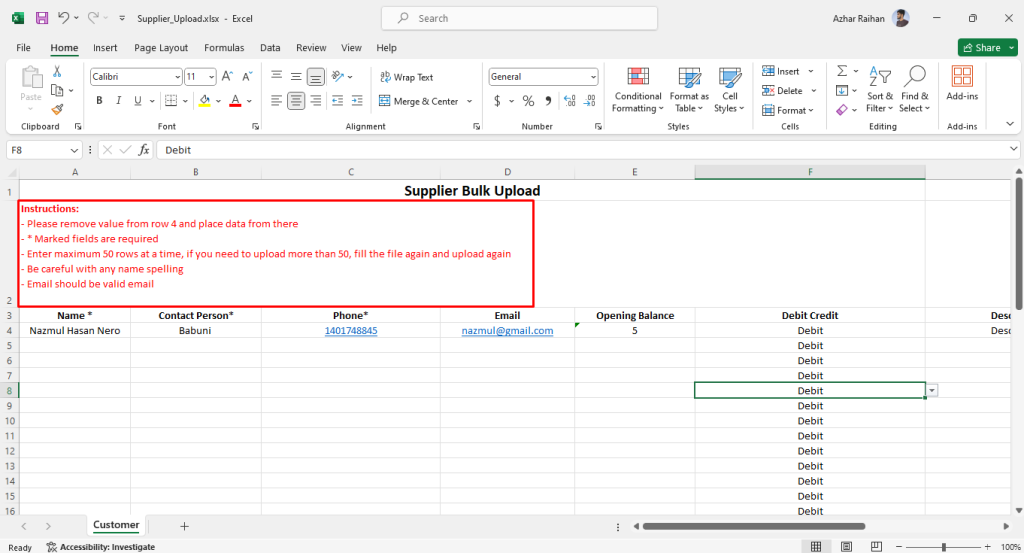Click nazmul@gmail.com email link
Image resolution: width=1024 pixels, height=553 pixels.
507,330
